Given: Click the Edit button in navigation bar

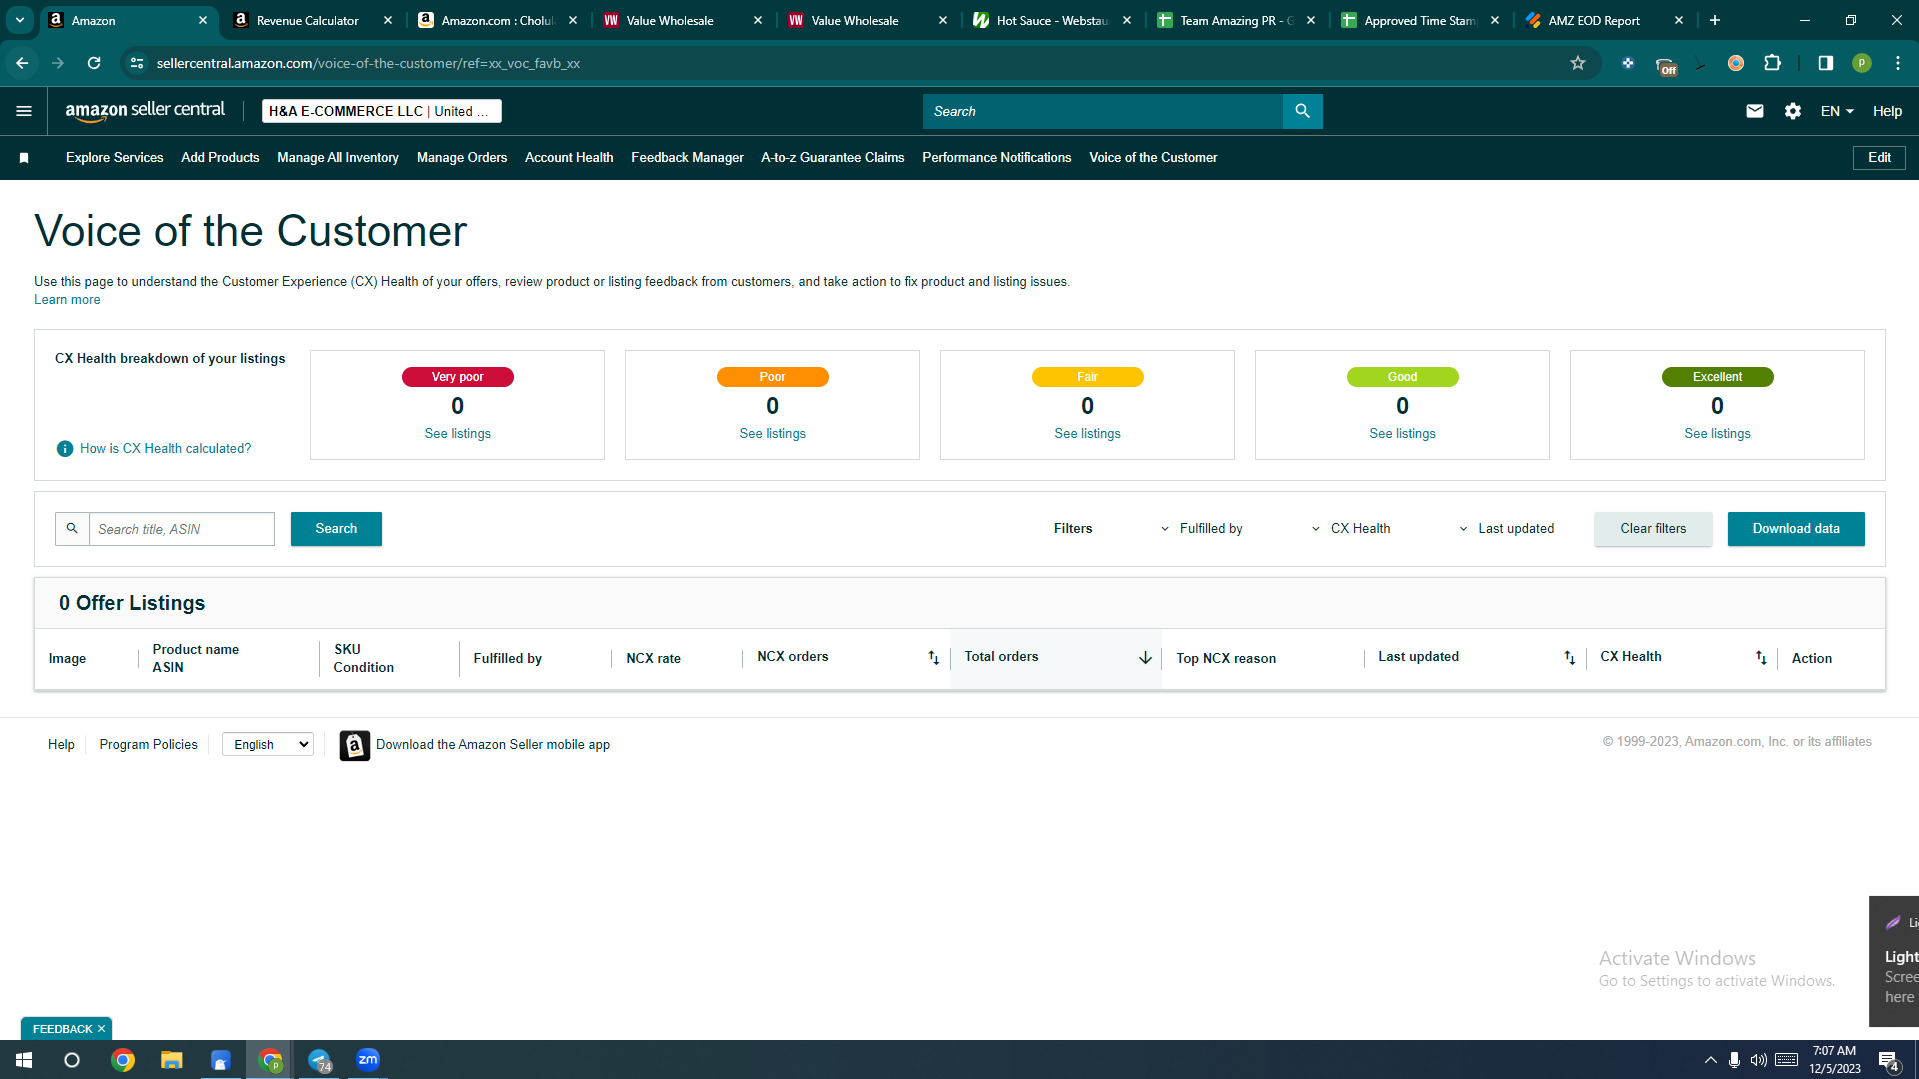Looking at the screenshot, I should (1879, 158).
